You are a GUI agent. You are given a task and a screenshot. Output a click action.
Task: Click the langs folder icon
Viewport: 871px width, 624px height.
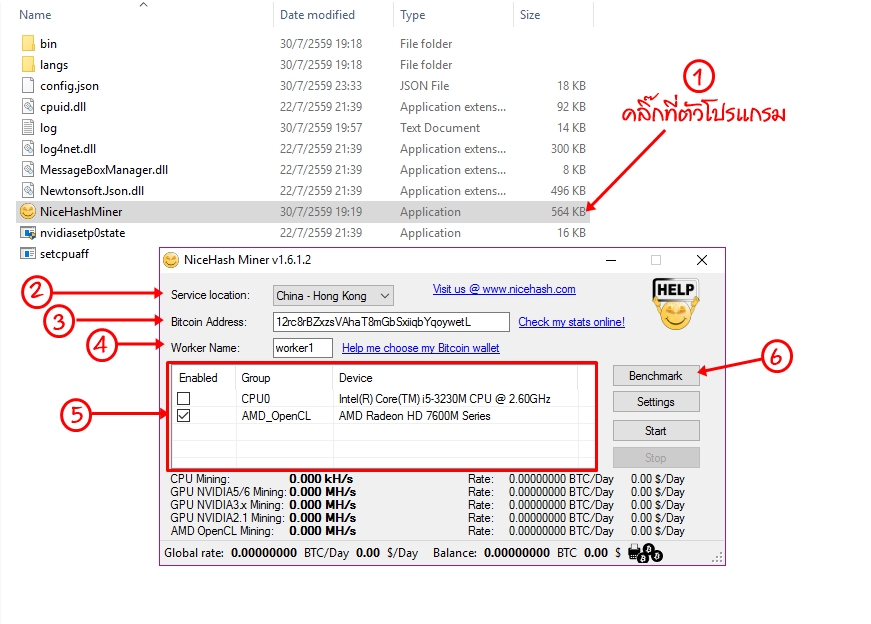point(28,64)
